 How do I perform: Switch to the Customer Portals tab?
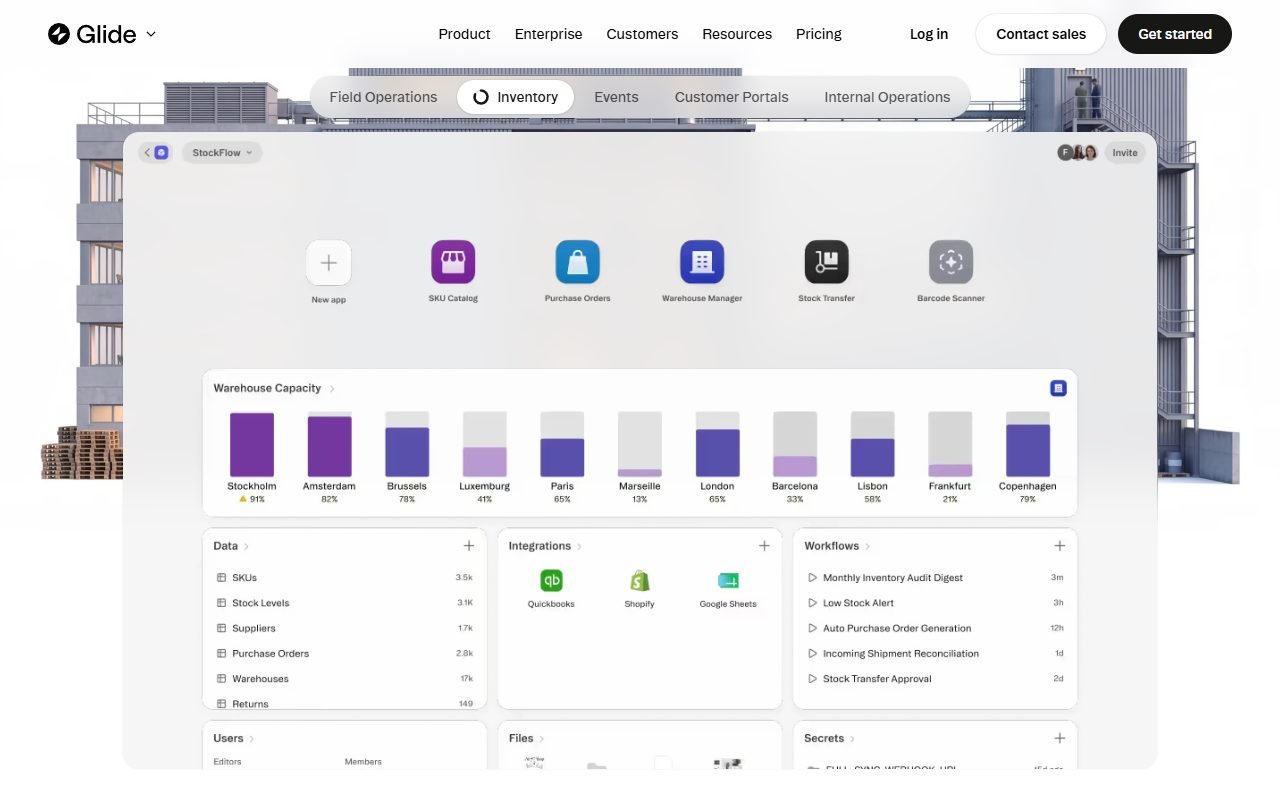731,97
